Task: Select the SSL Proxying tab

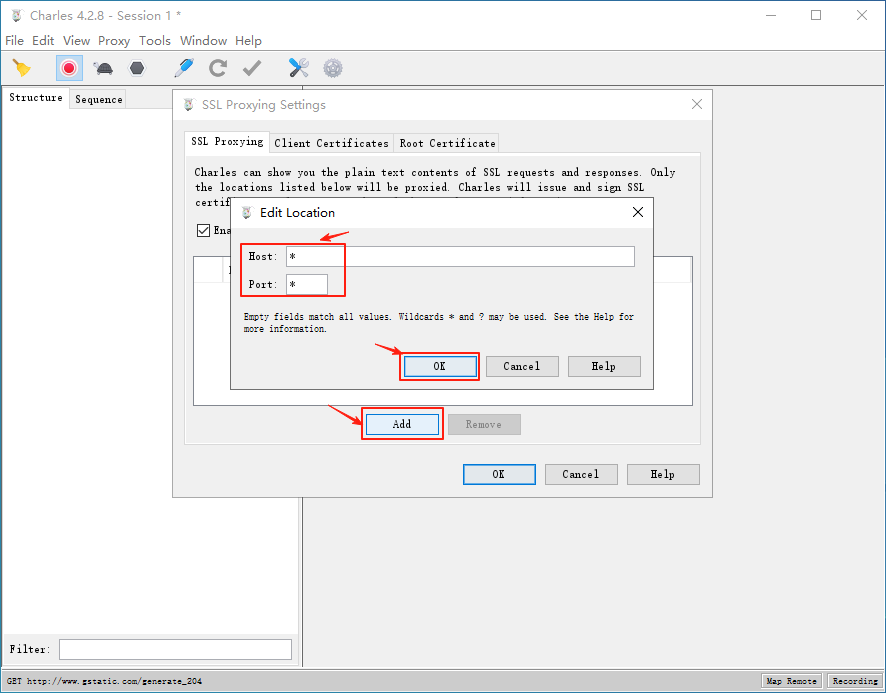Action: pos(227,141)
